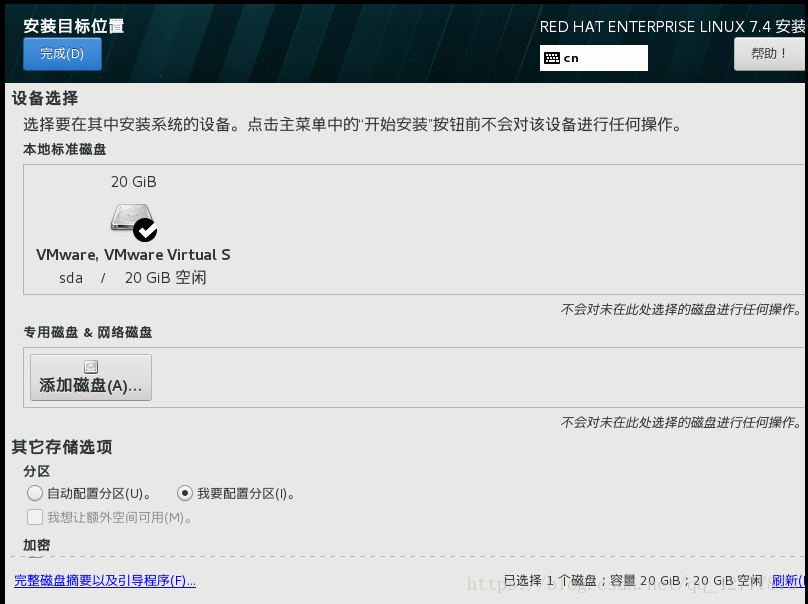This screenshot has width=808, height=604.
Task: Click the 设备选择 section heading
Action: [45, 98]
